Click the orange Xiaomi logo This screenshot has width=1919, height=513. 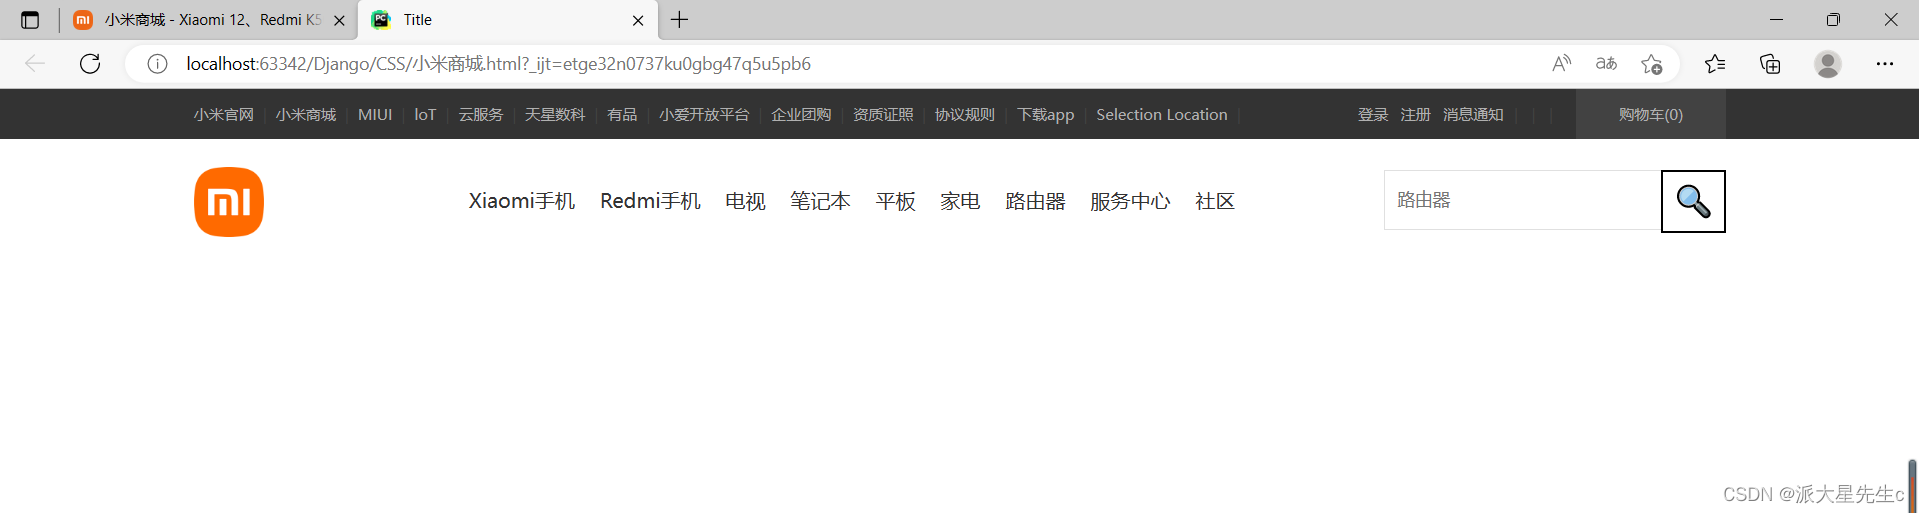pyautogui.click(x=229, y=202)
